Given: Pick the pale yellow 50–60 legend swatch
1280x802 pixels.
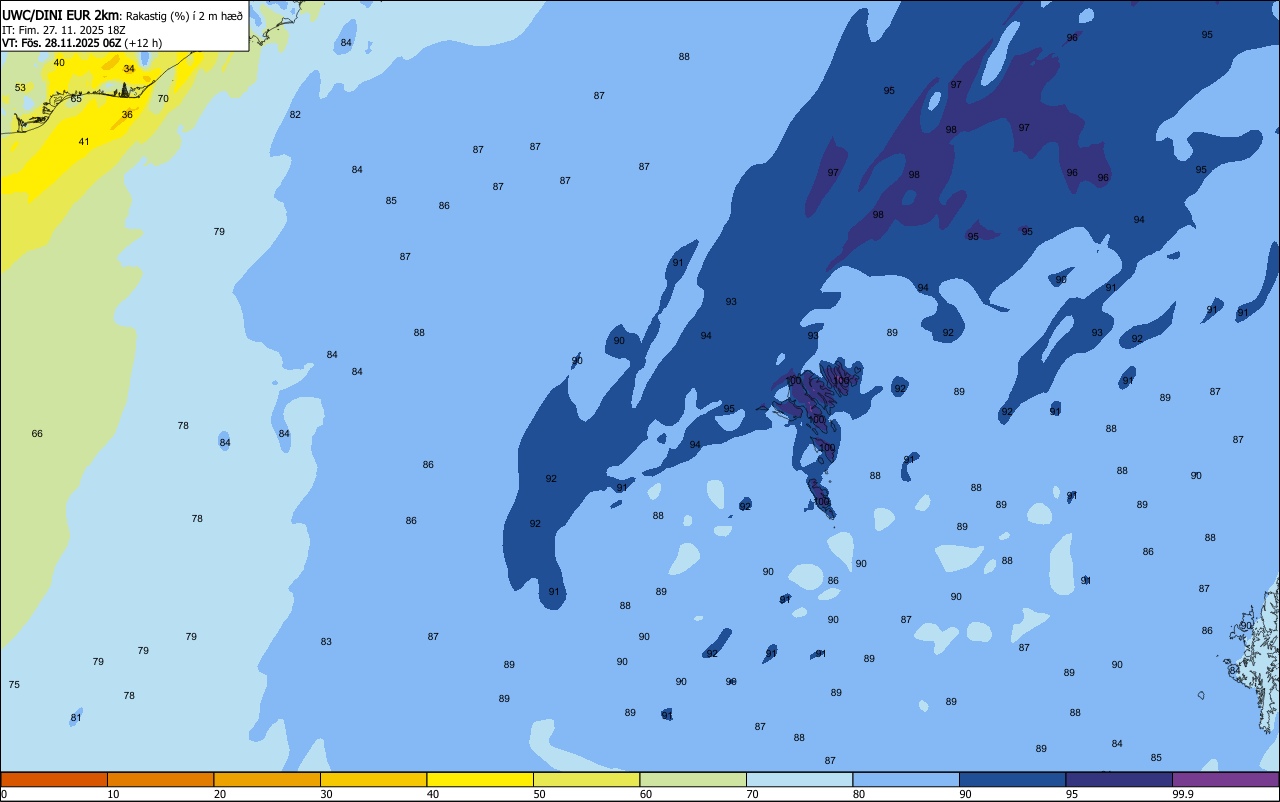Looking at the screenshot, I should pyautogui.click(x=586, y=779).
